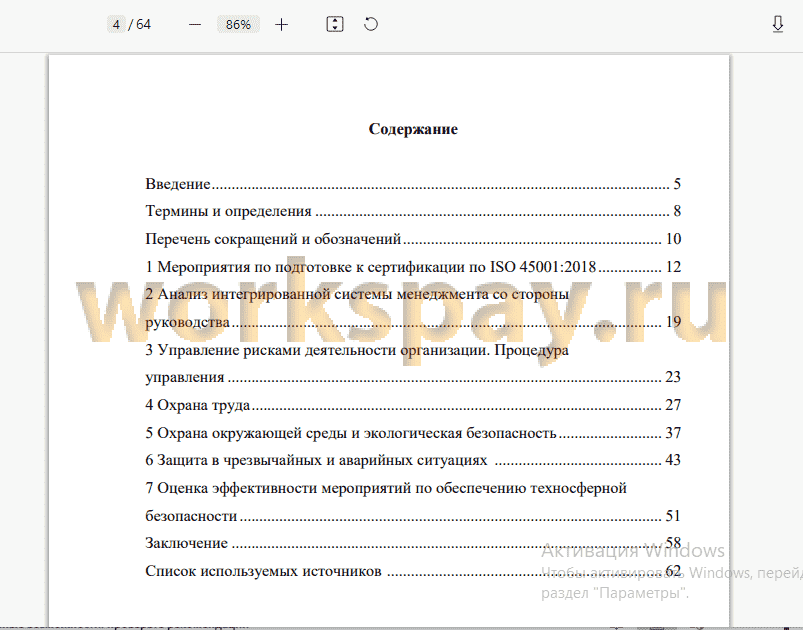This screenshot has width=803, height=630.
Task: Open 'Список используемых источников' entry
Action: 413,571
